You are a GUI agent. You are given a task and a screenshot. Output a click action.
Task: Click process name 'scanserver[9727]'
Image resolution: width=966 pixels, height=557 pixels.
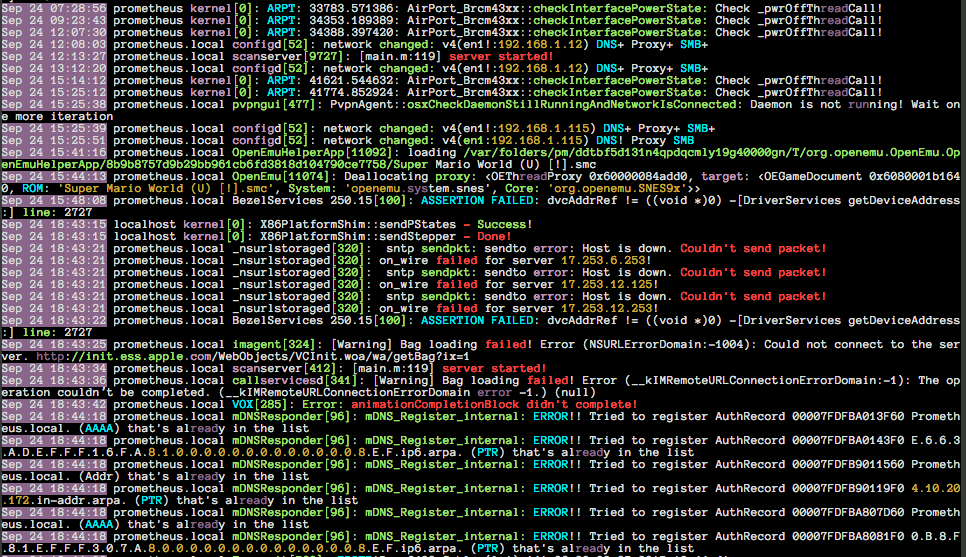tap(288, 57)
